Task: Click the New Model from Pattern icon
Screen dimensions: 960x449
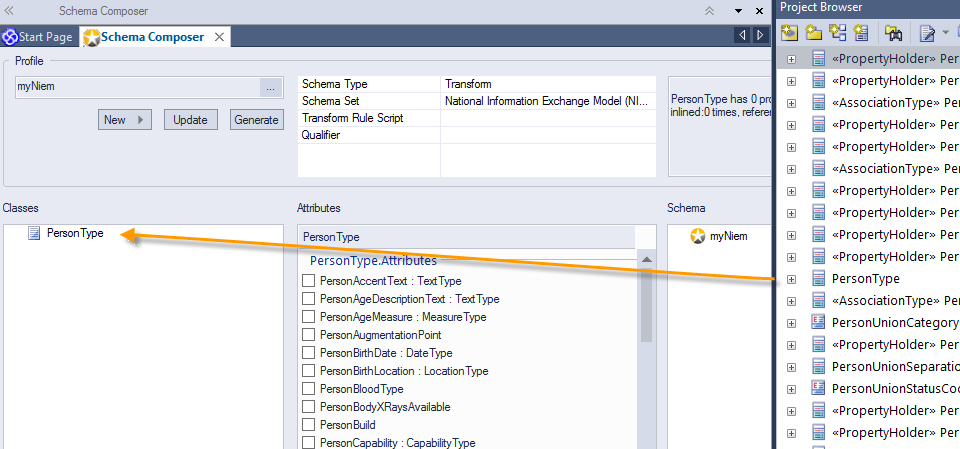Action: point(790,32)
